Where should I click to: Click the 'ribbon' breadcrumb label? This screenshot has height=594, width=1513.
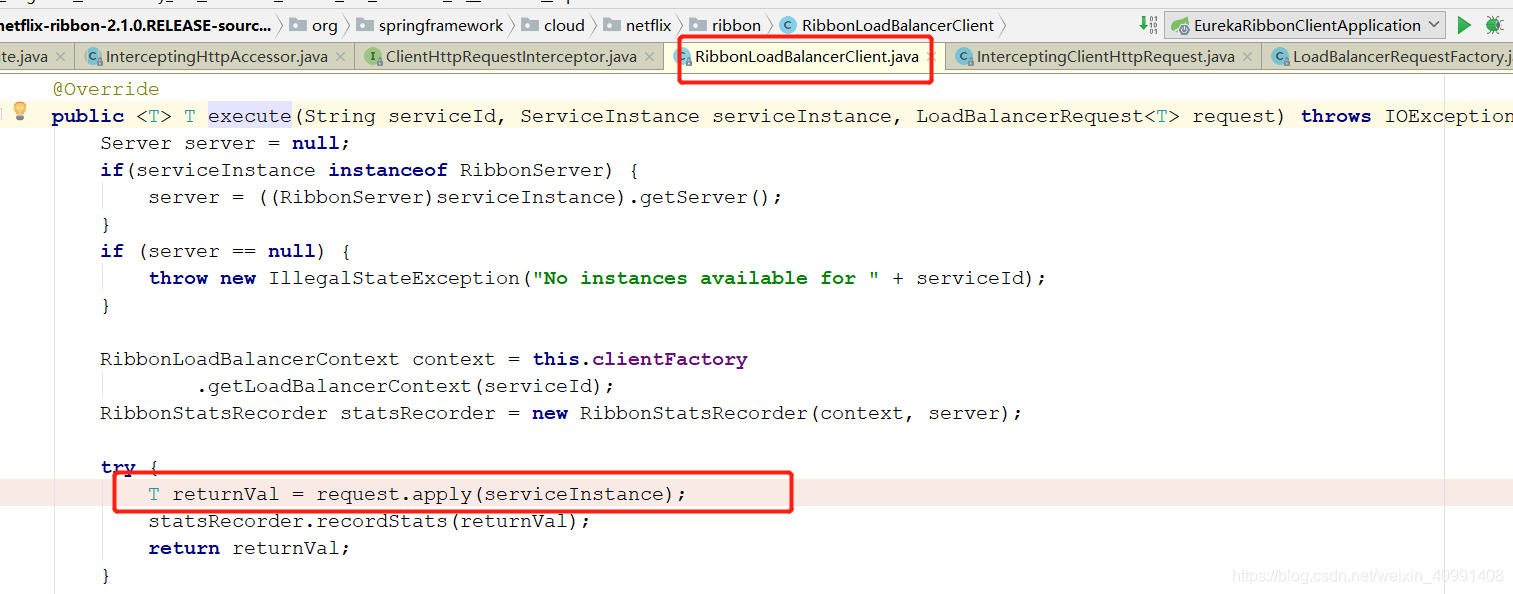(x=736, y=25)
